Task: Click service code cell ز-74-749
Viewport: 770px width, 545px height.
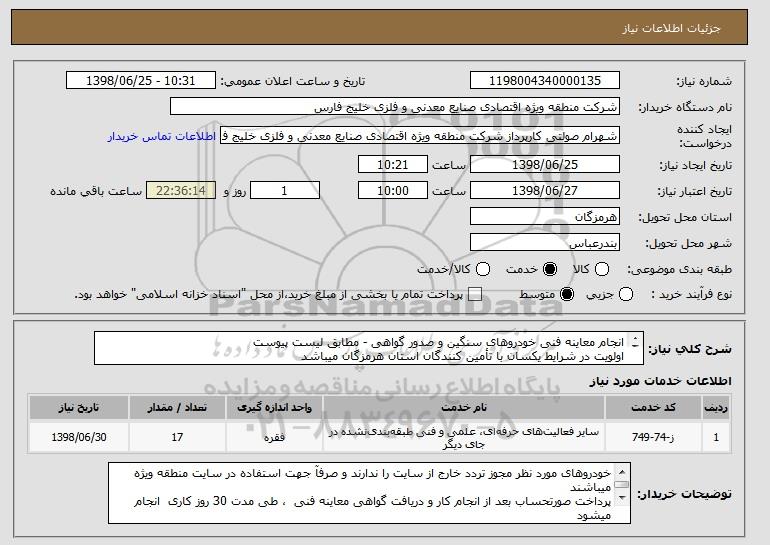Action: point(653,437)
